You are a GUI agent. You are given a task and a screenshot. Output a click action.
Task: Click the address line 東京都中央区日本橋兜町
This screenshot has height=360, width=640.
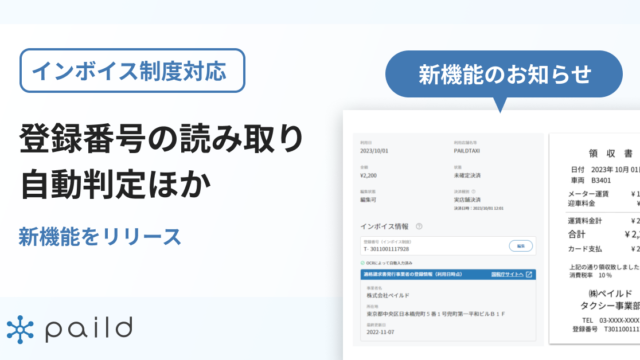pos(436,314)
